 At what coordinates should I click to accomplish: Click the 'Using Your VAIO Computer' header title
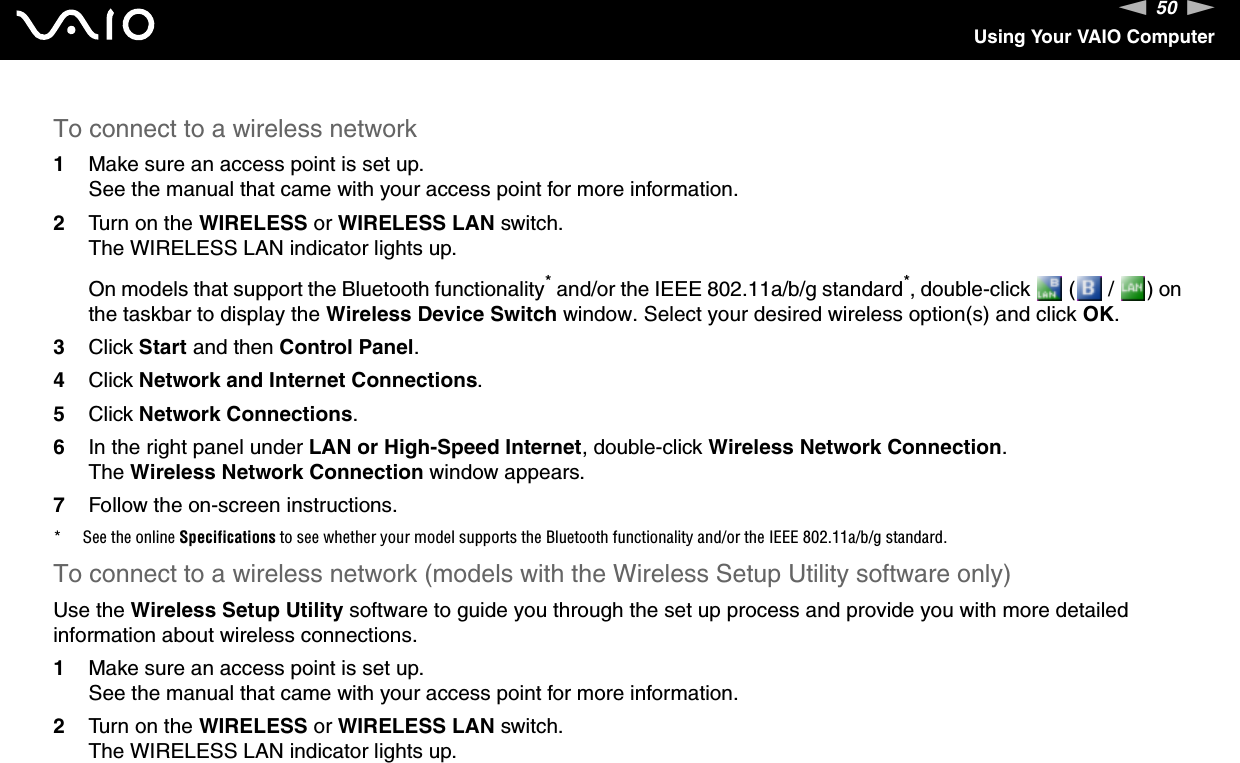(x=1094, y=38)
